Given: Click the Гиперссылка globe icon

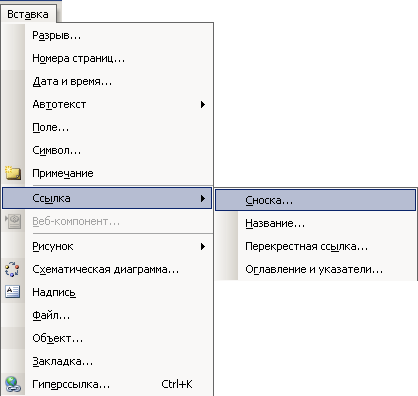Looking at the screenshot, I should 13,384.
